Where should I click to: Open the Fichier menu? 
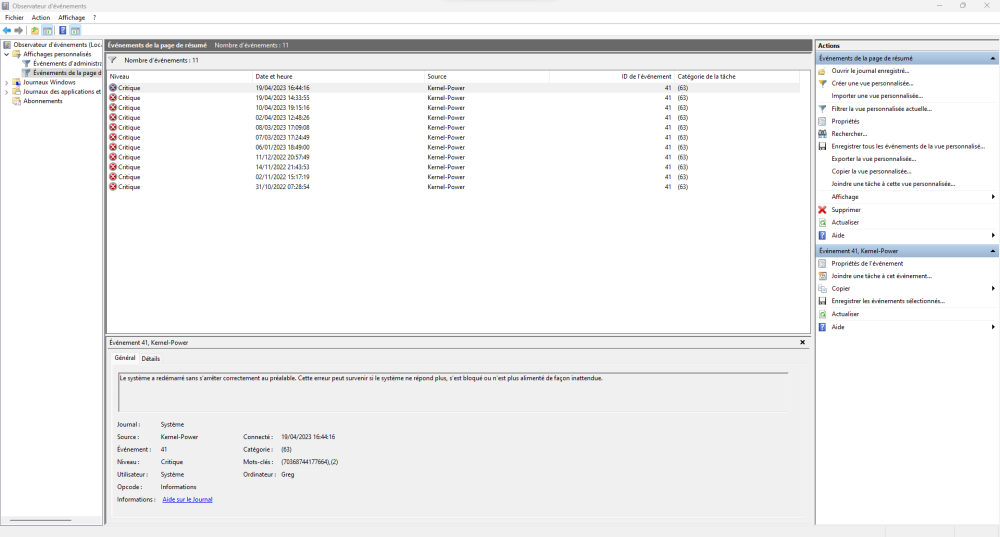pyautogui.click(x=14, y=18)
